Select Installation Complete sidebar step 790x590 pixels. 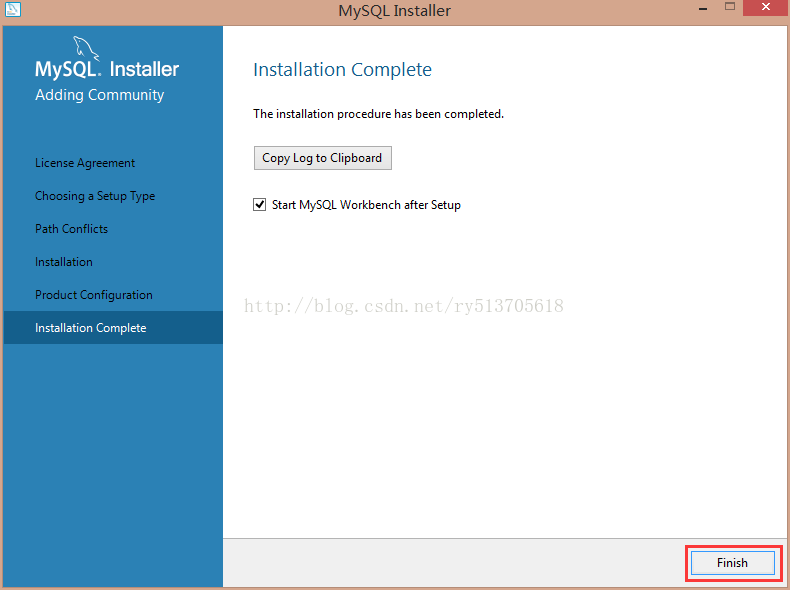(113, 327)
